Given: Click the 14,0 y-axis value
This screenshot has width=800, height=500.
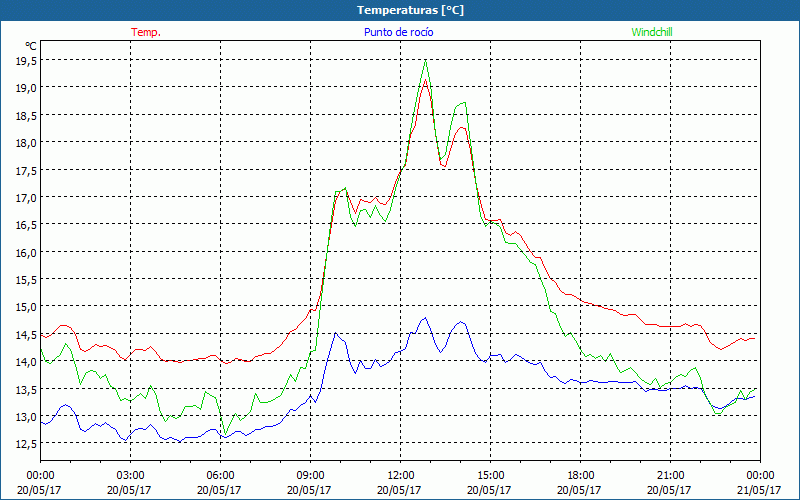Looking at the screenshot, I should (25, 362).
